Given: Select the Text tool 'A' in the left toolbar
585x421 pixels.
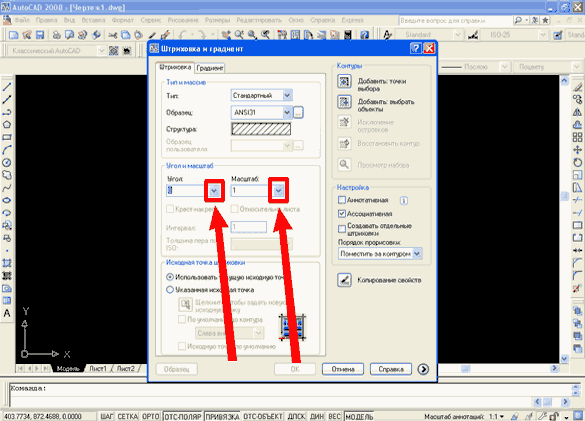Looking at the screenshot, I should pos(7,313).
